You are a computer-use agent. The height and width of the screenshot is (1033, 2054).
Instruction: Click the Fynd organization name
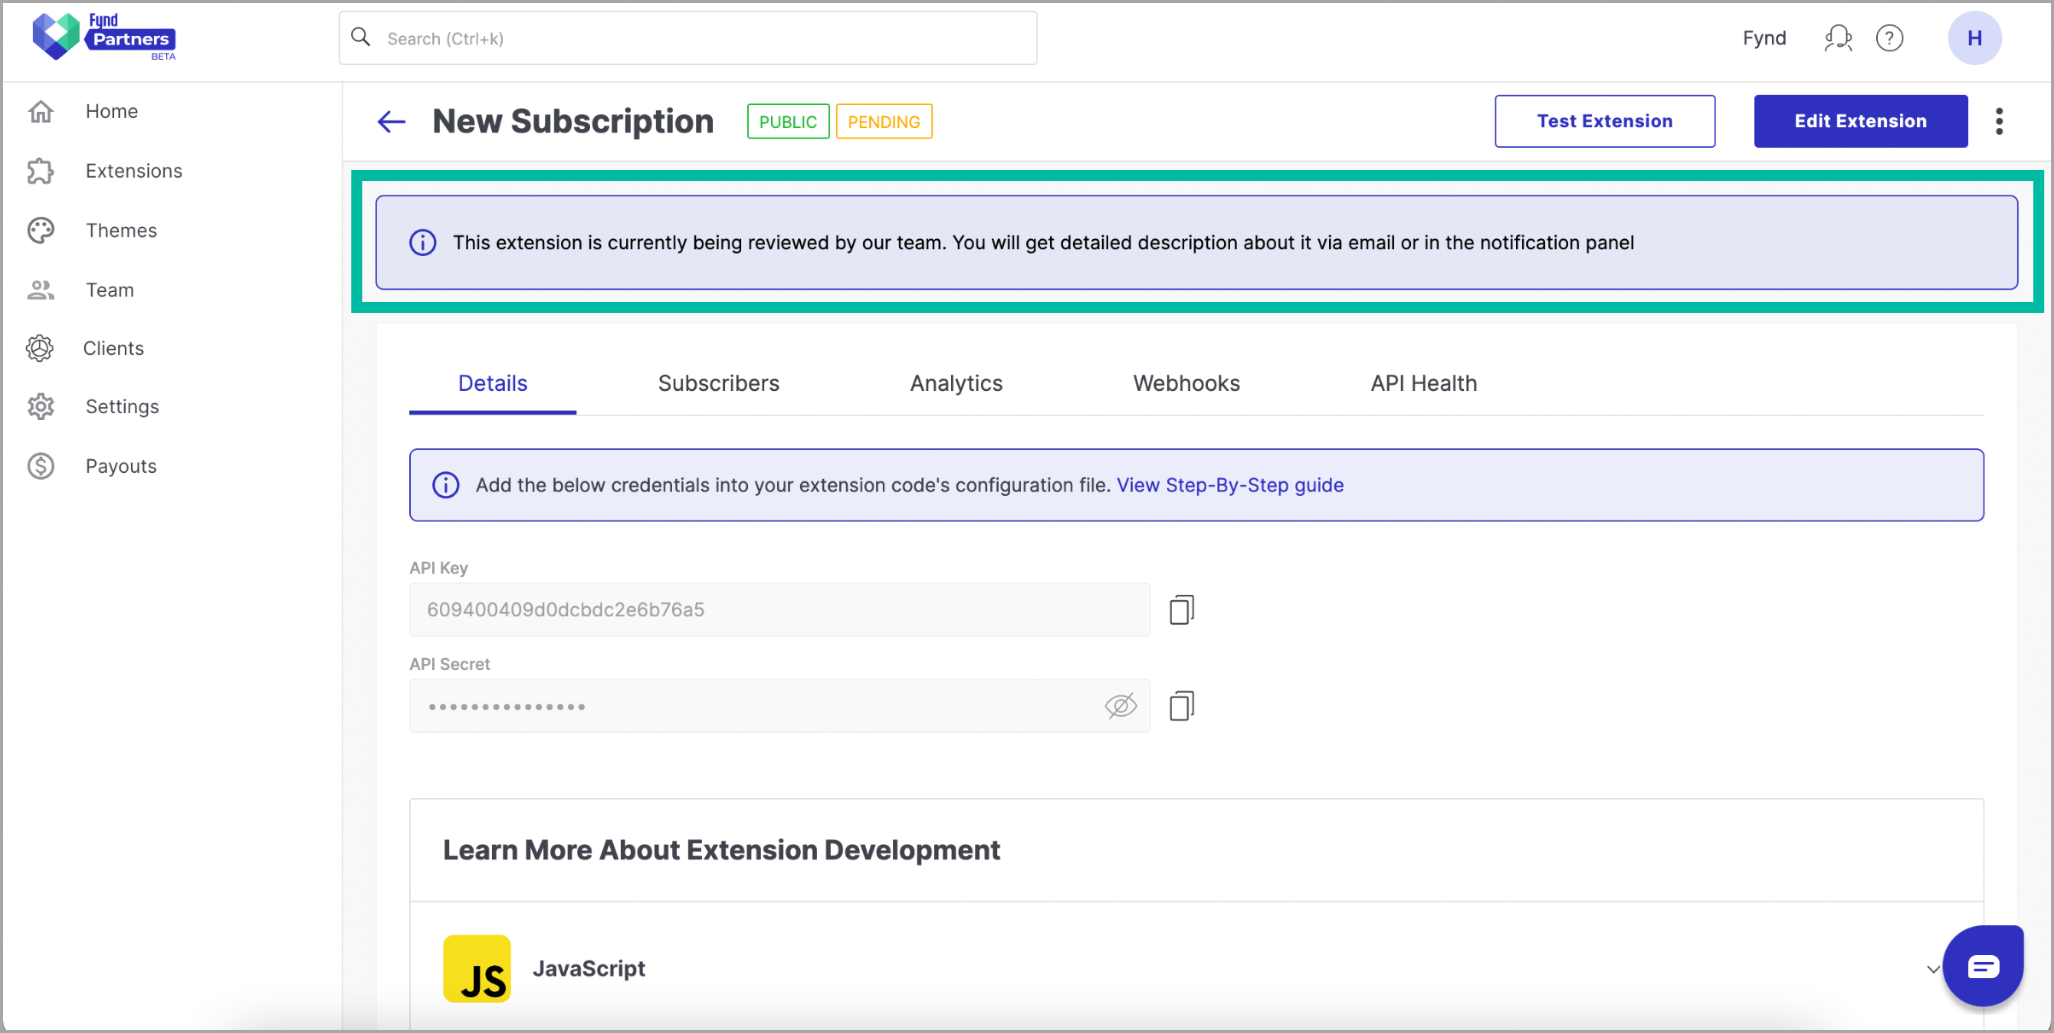pyautogui.click(x=1764, y=38)
